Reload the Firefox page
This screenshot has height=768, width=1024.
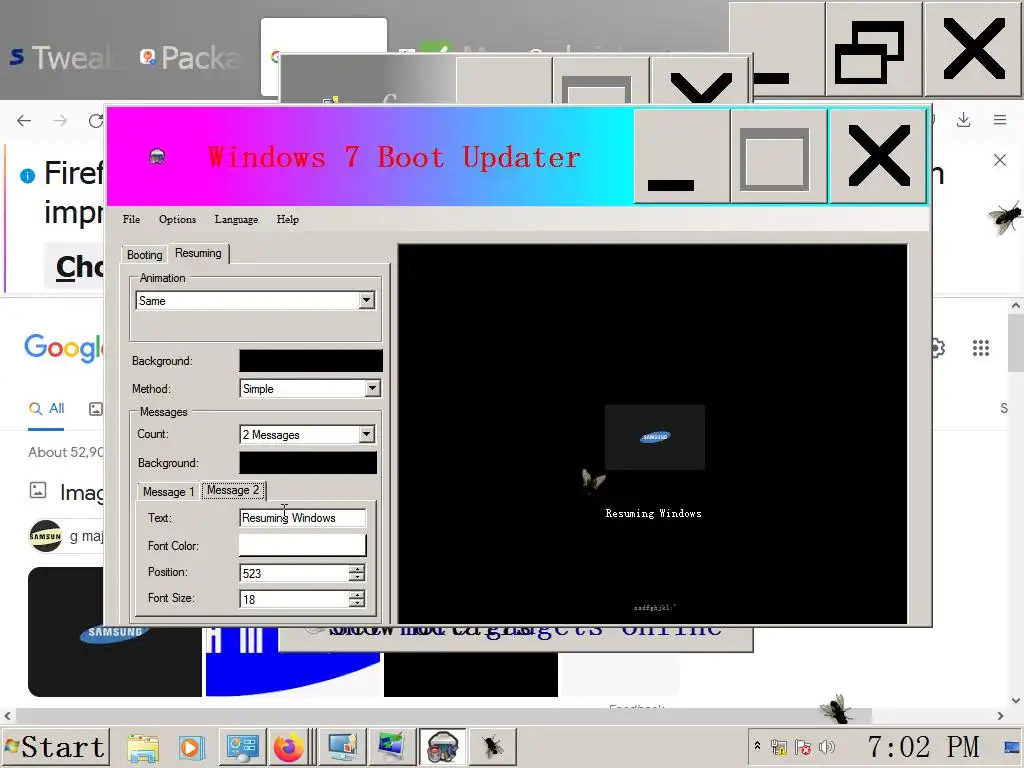(96, 121)
